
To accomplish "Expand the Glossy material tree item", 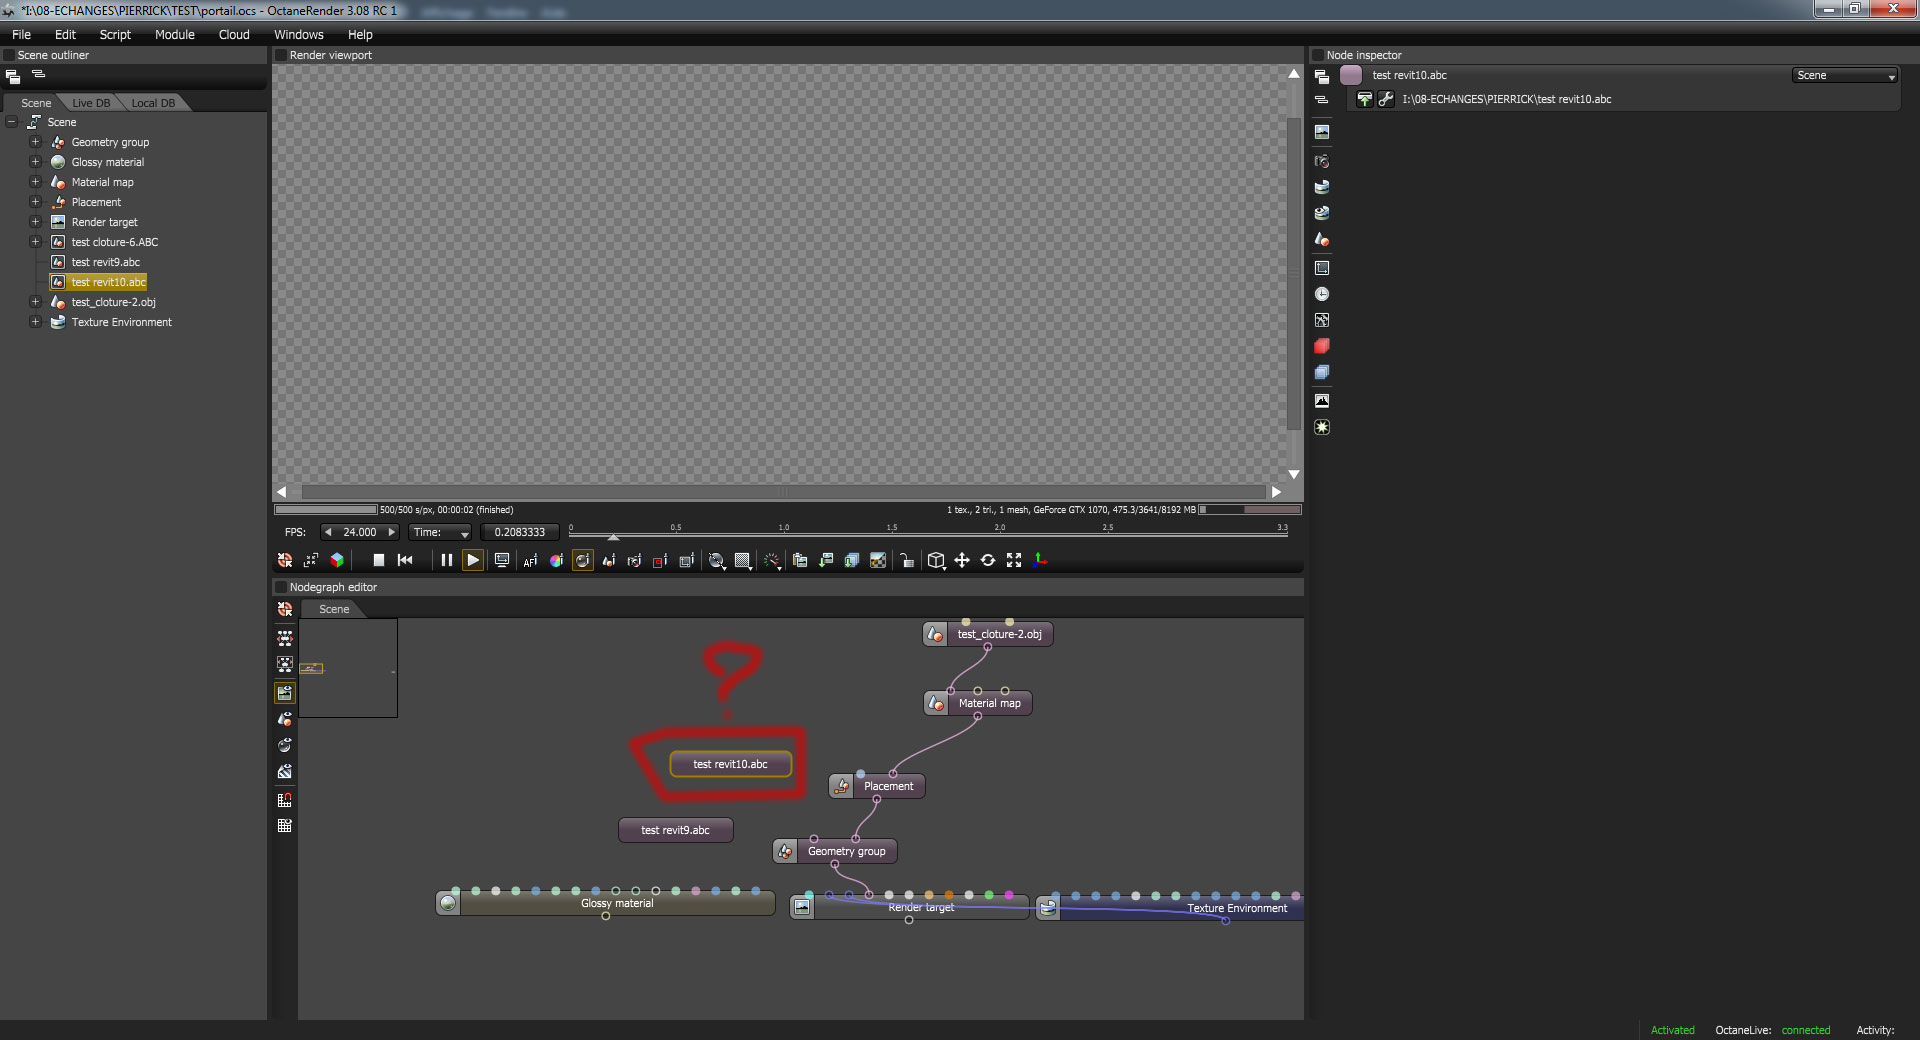I will [35, 162].
